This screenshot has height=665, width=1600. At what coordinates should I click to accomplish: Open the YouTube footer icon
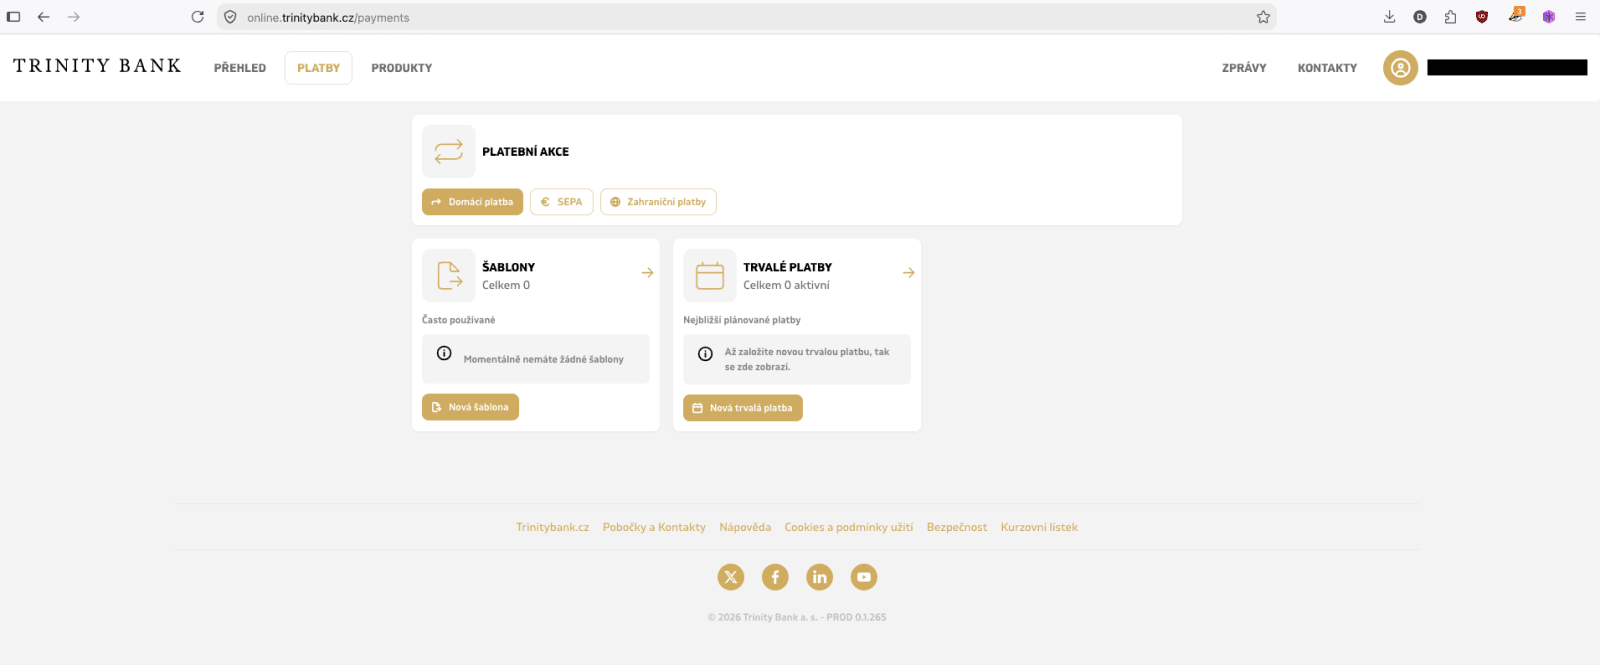click(x=864, y=577)
